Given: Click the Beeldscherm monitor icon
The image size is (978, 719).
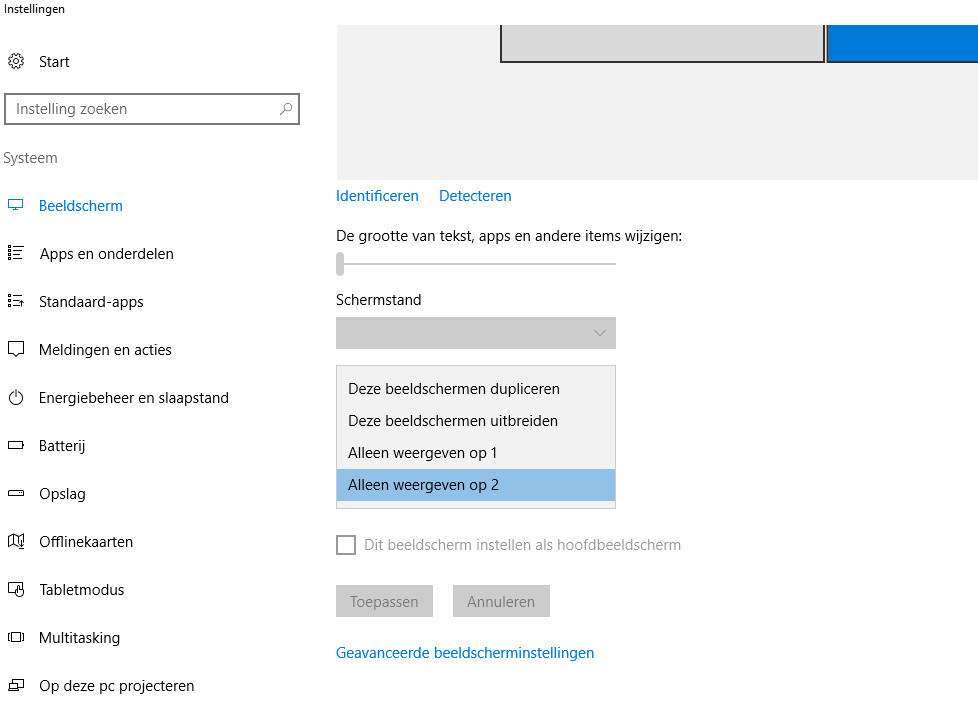Looking at the screenshot, I should [x=16, y=205].
